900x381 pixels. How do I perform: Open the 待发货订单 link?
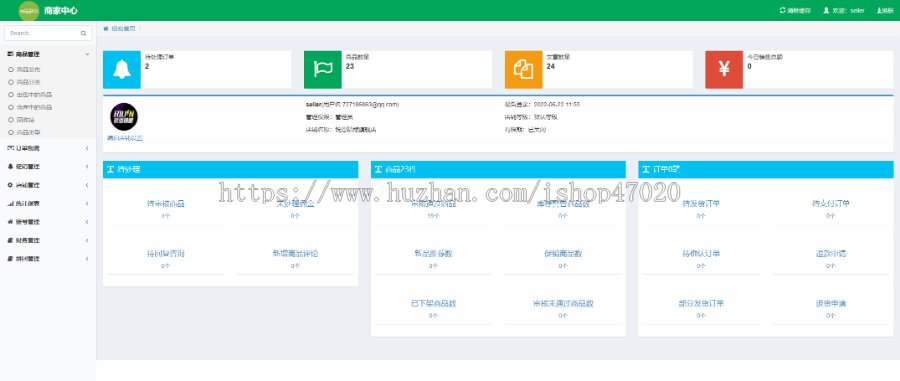701,204
